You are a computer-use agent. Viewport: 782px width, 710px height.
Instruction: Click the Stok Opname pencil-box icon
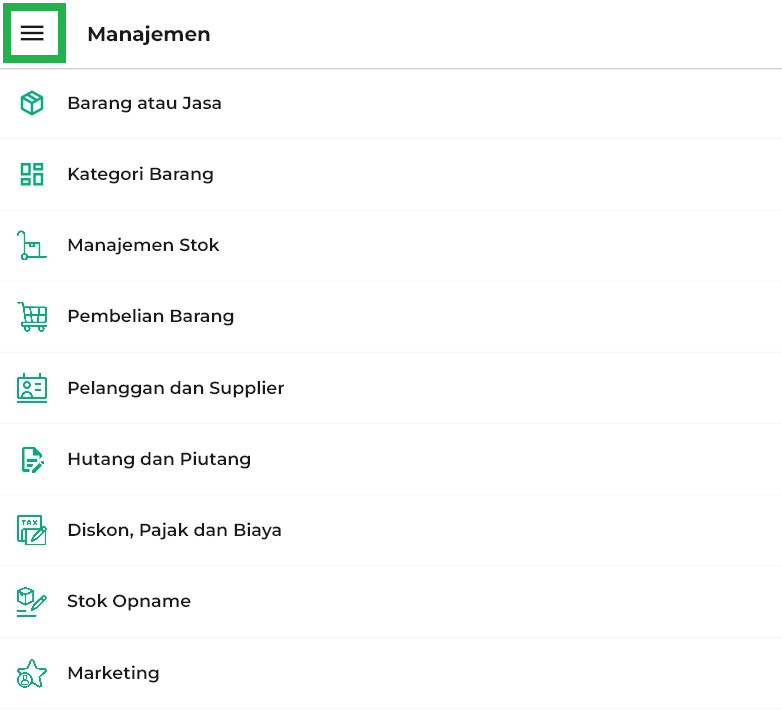click(32, 601)
